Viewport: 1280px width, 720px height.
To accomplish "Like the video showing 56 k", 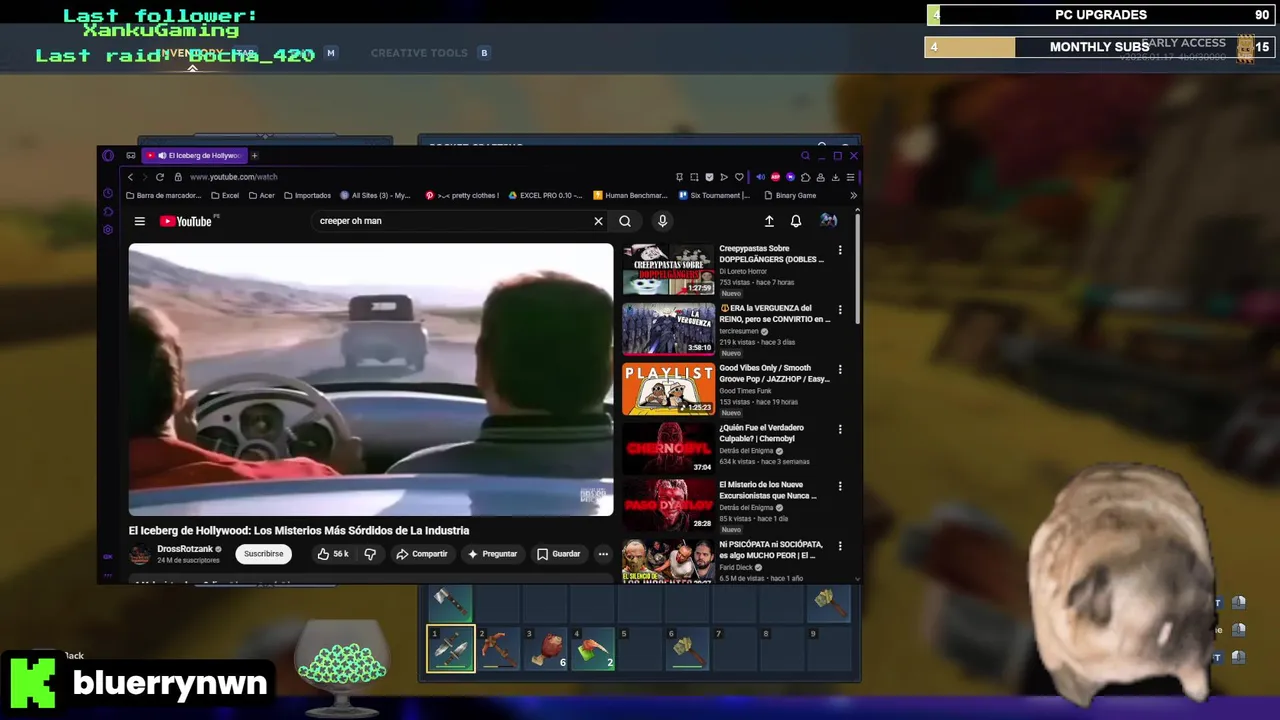I will click(333, 554).
